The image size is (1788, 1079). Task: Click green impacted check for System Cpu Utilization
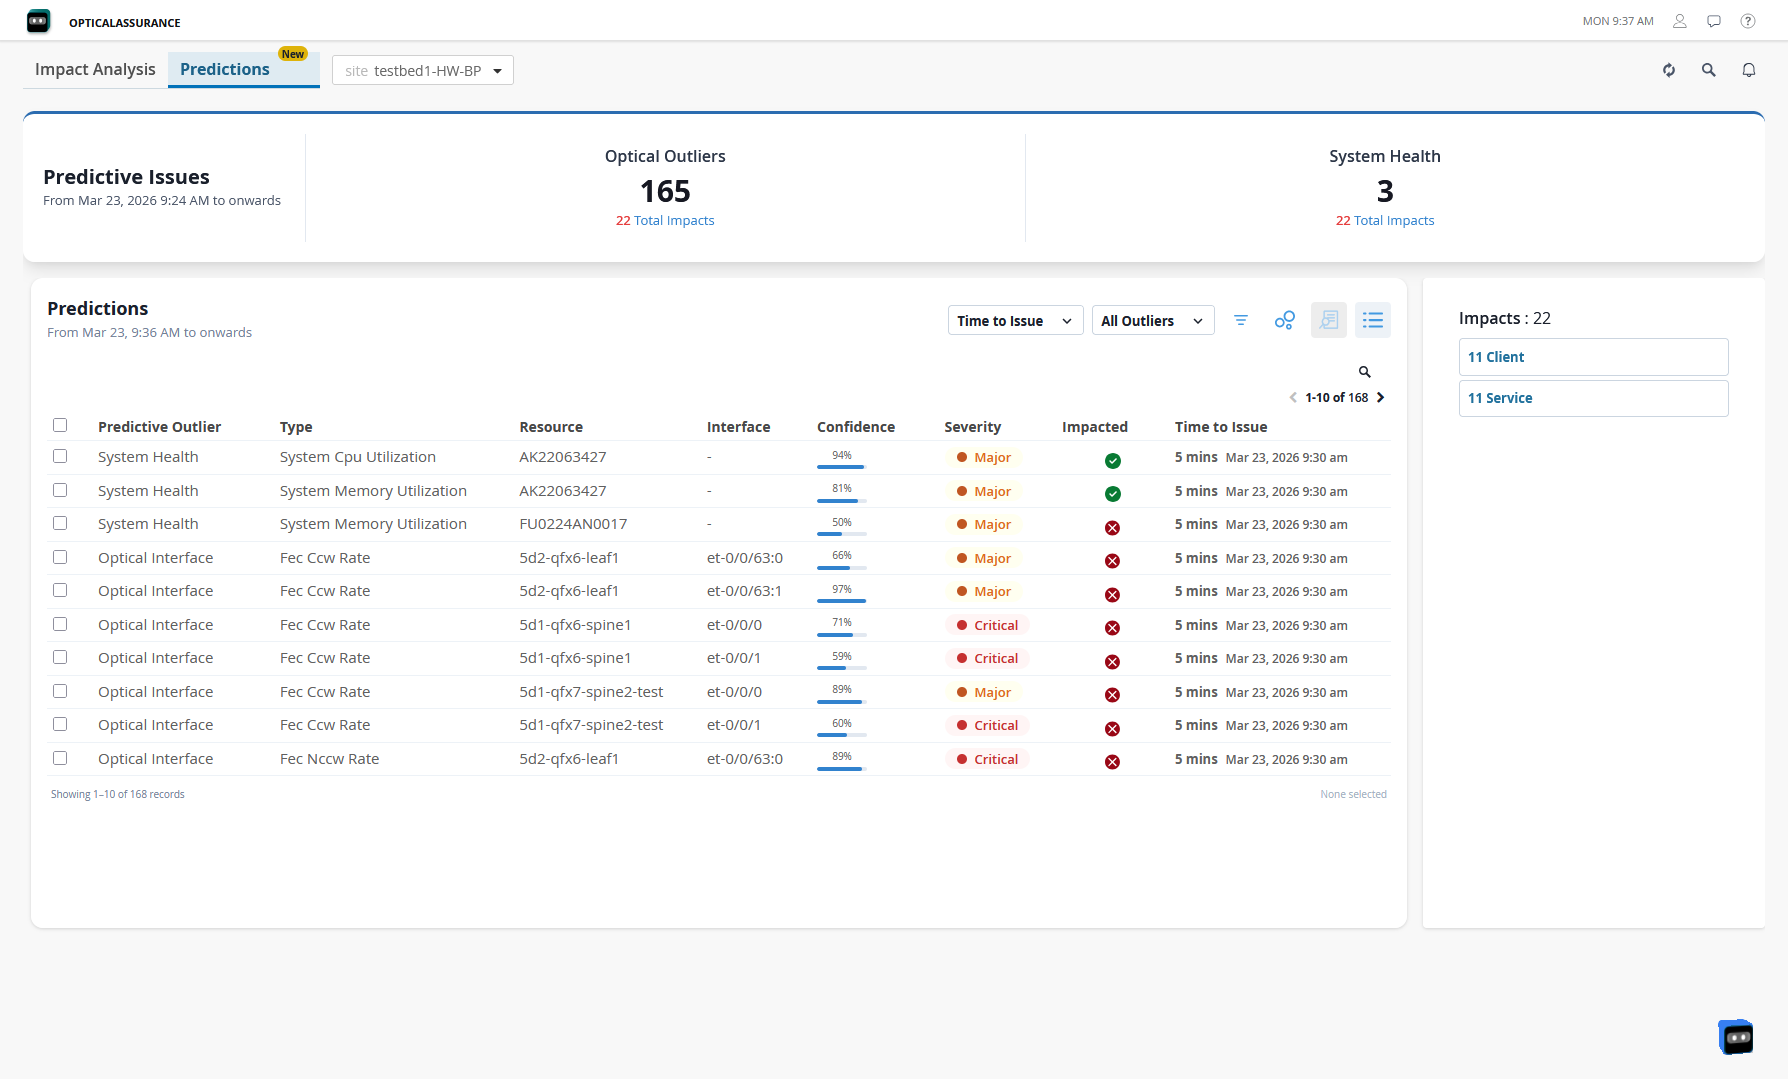1112,461
